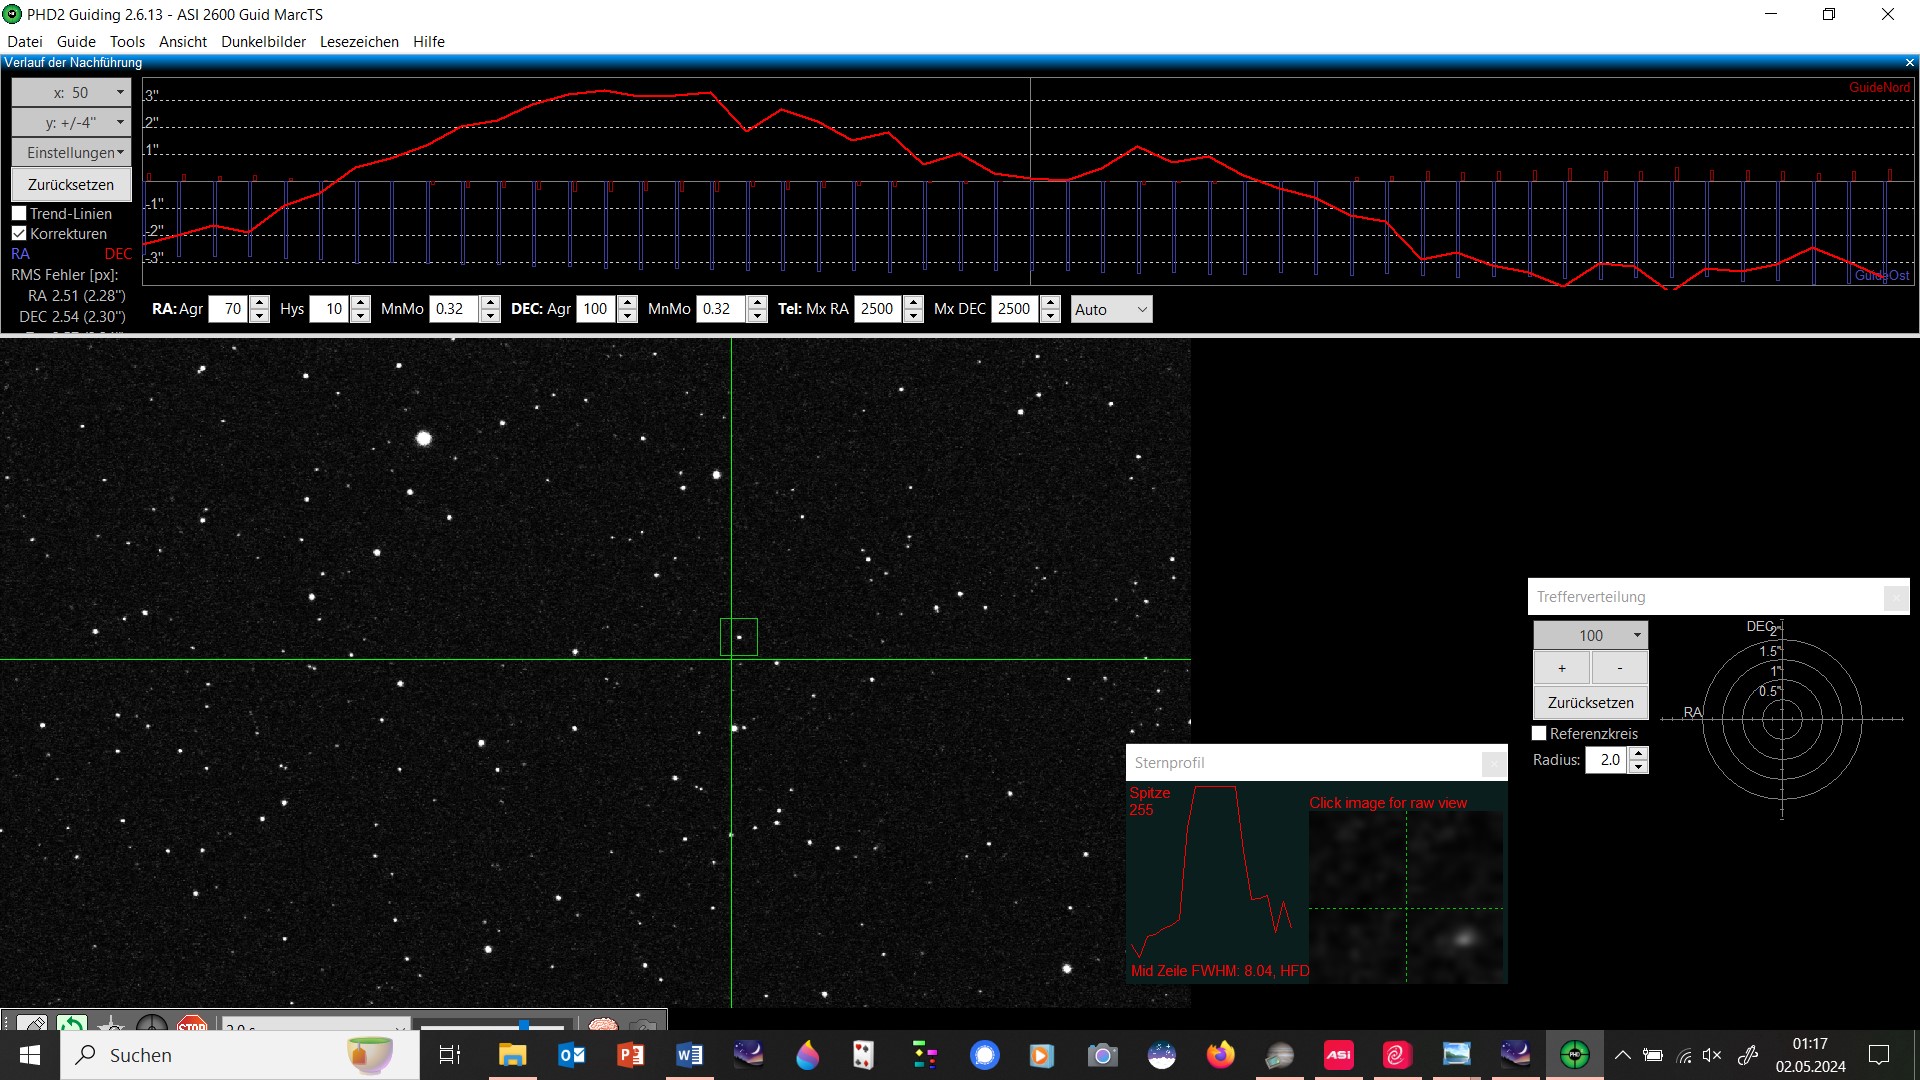
Task: Click the auto-select star icon in PHD2 toolbar
Action: 112,1024
